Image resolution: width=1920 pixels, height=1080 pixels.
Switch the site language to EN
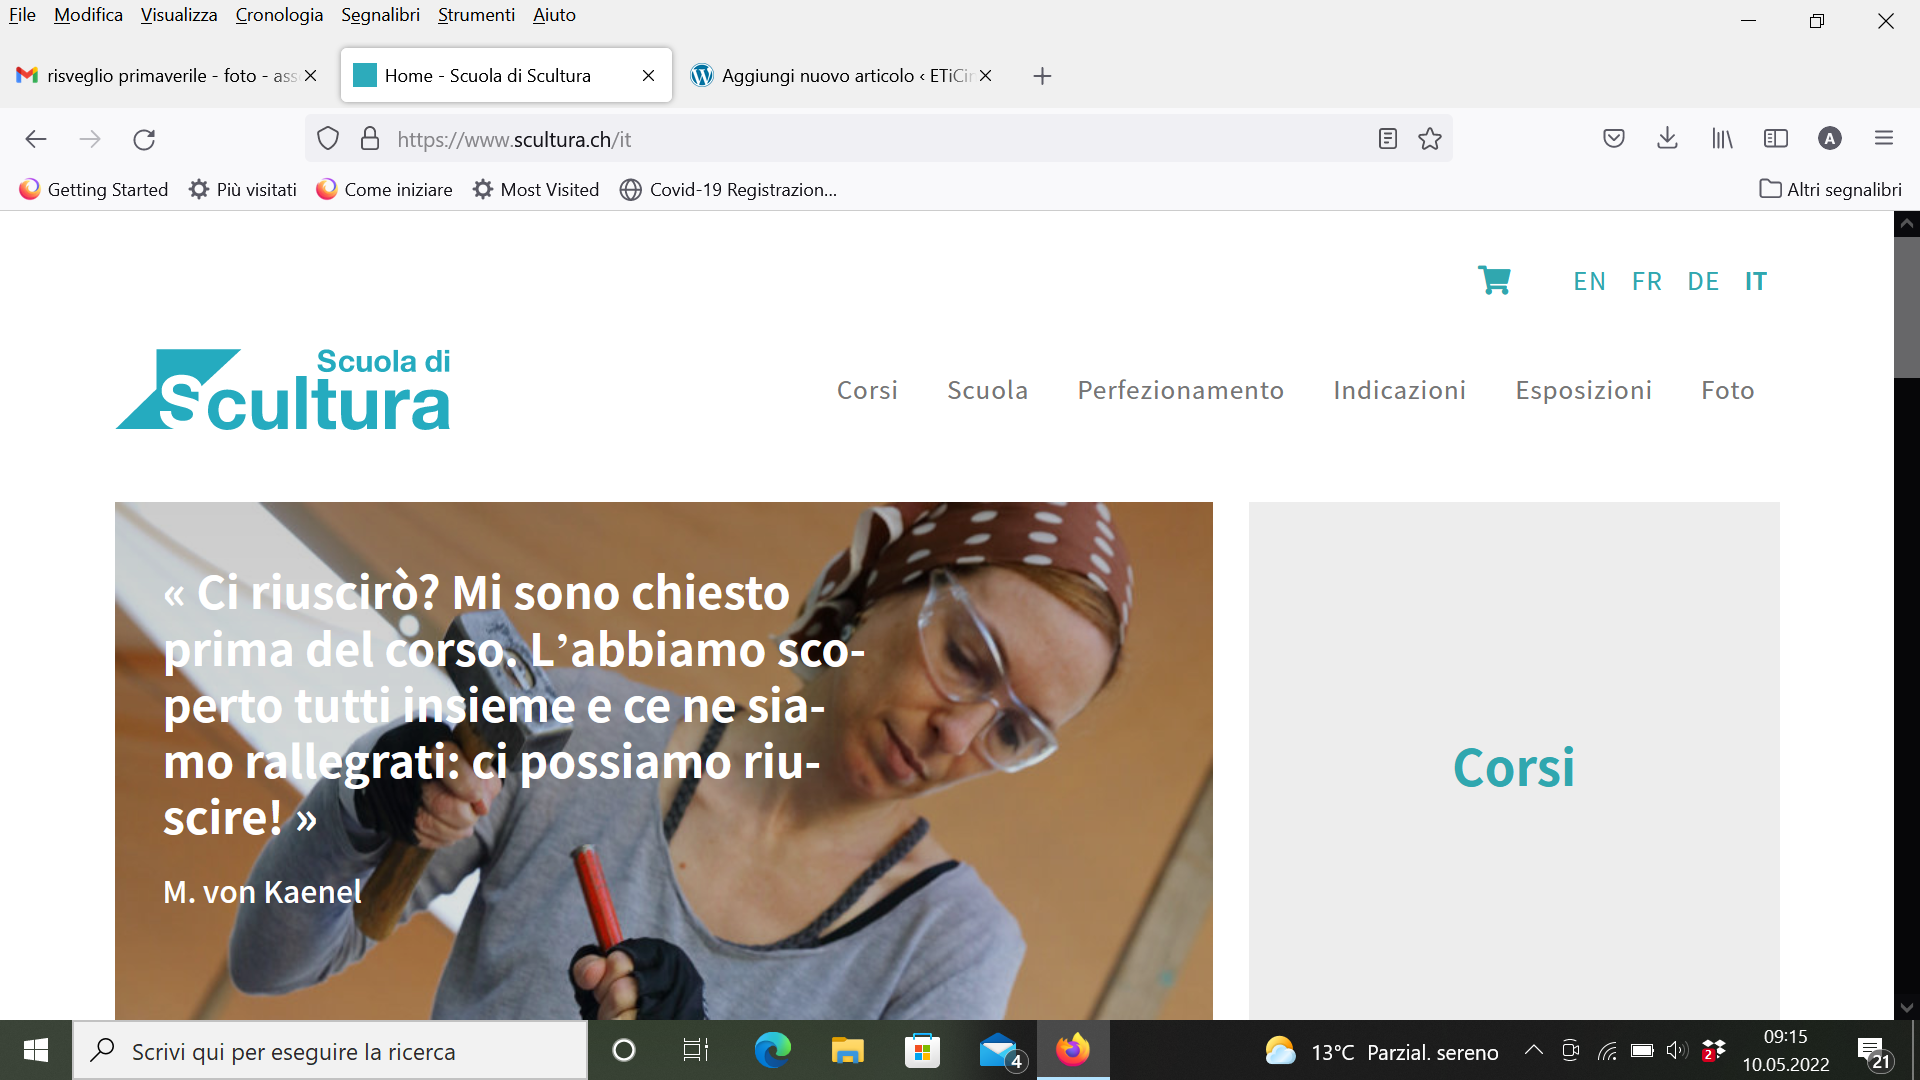tap(1589, 282)
